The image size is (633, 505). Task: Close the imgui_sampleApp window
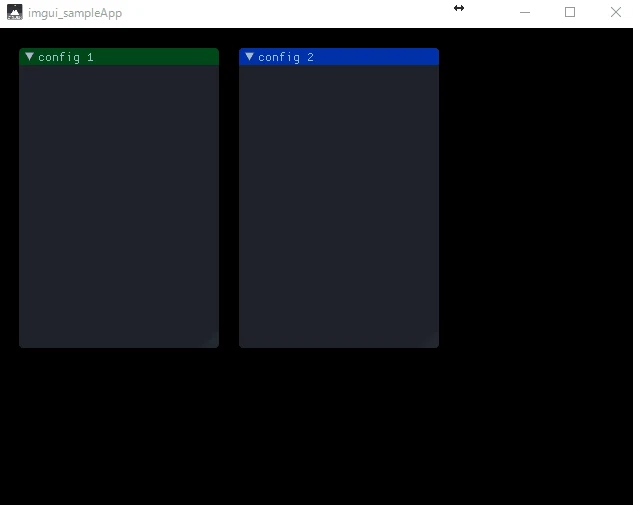click(x=616, y=13)
